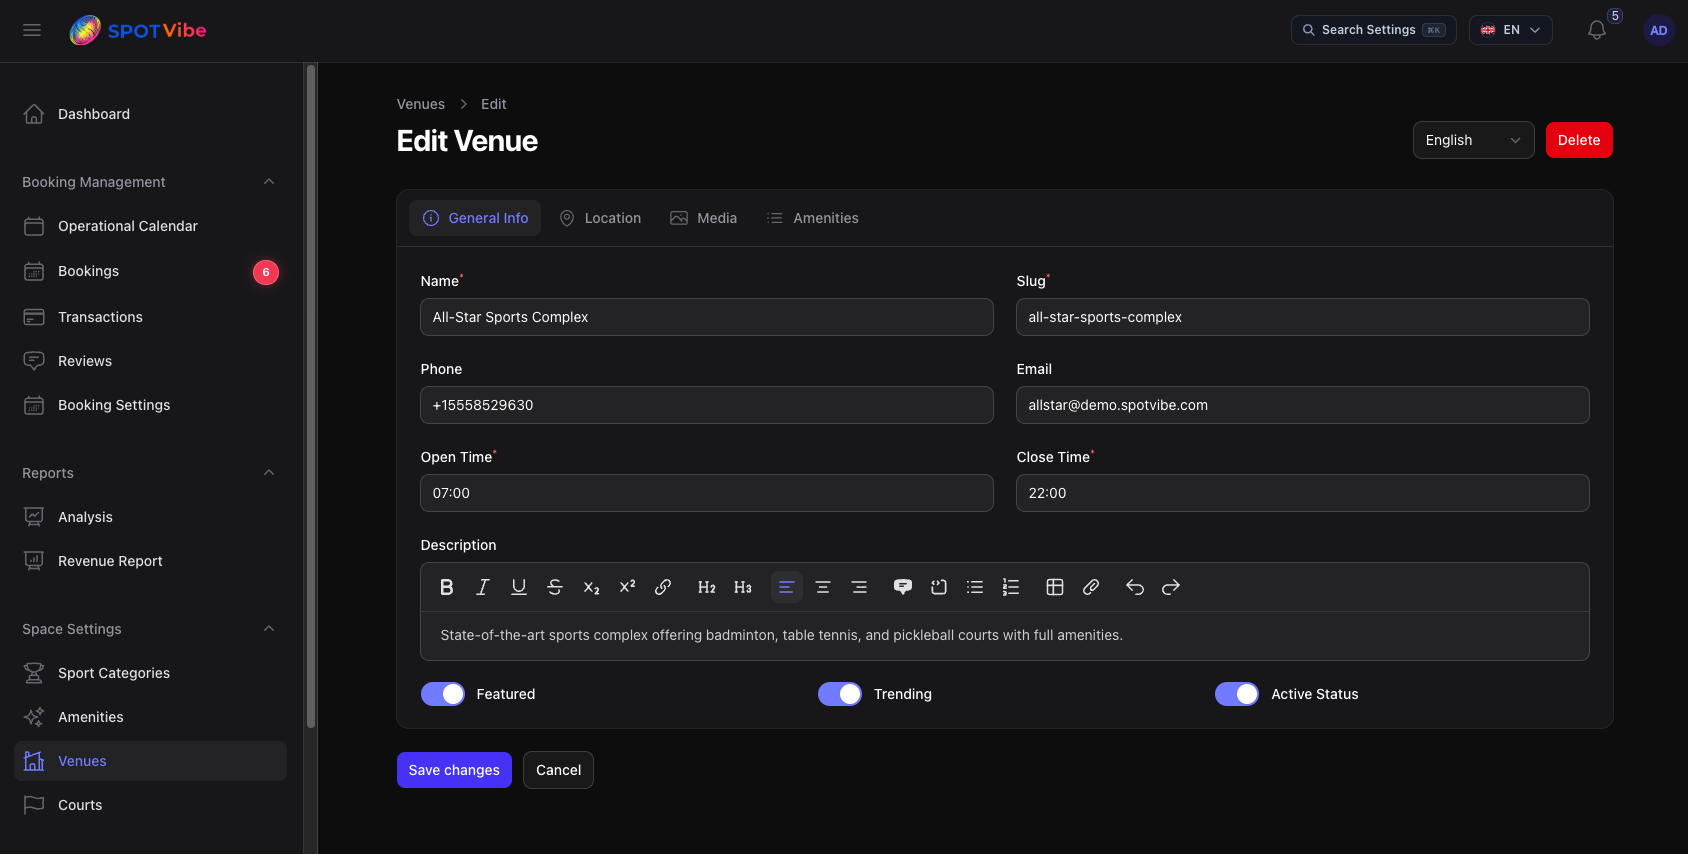The height and width of the screenshot is (854, 1688).
Task: Insert a table in description
Action: coord(1055,587)
